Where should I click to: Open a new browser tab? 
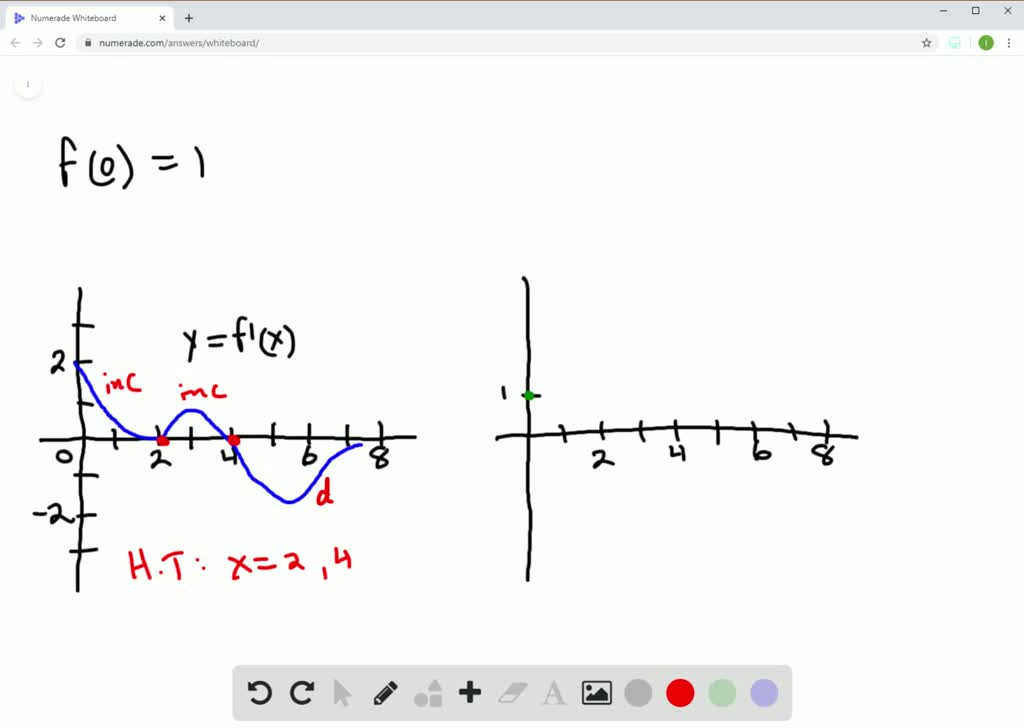point(189,17)
